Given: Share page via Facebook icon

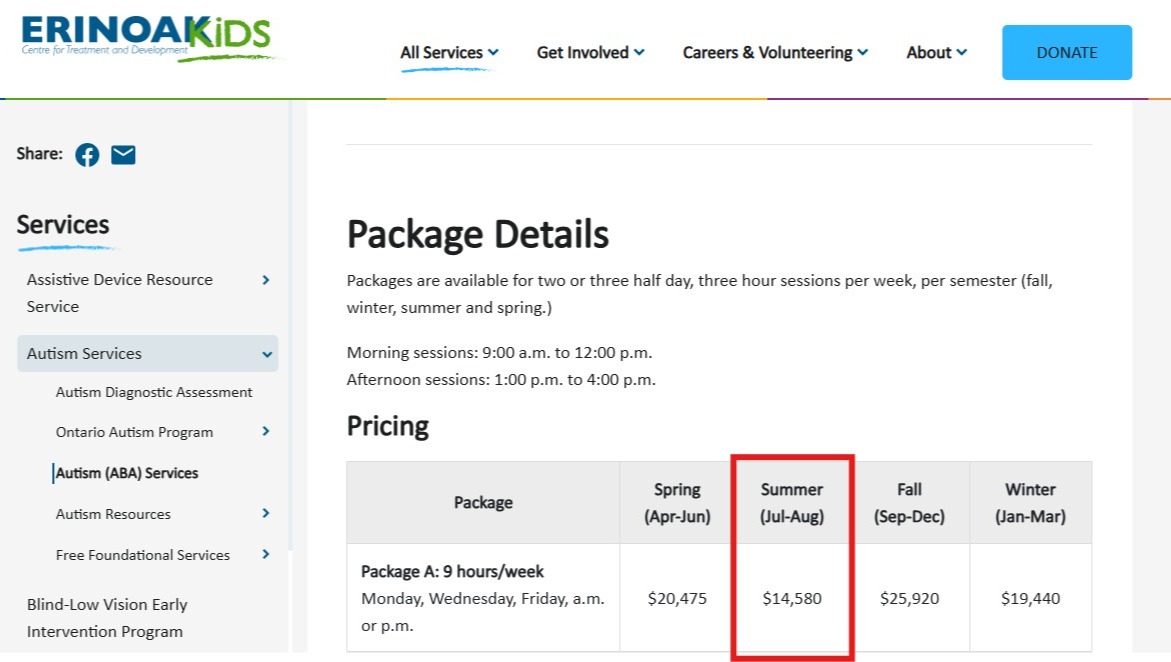Looking at the screenshot, I should click(87, 155).
